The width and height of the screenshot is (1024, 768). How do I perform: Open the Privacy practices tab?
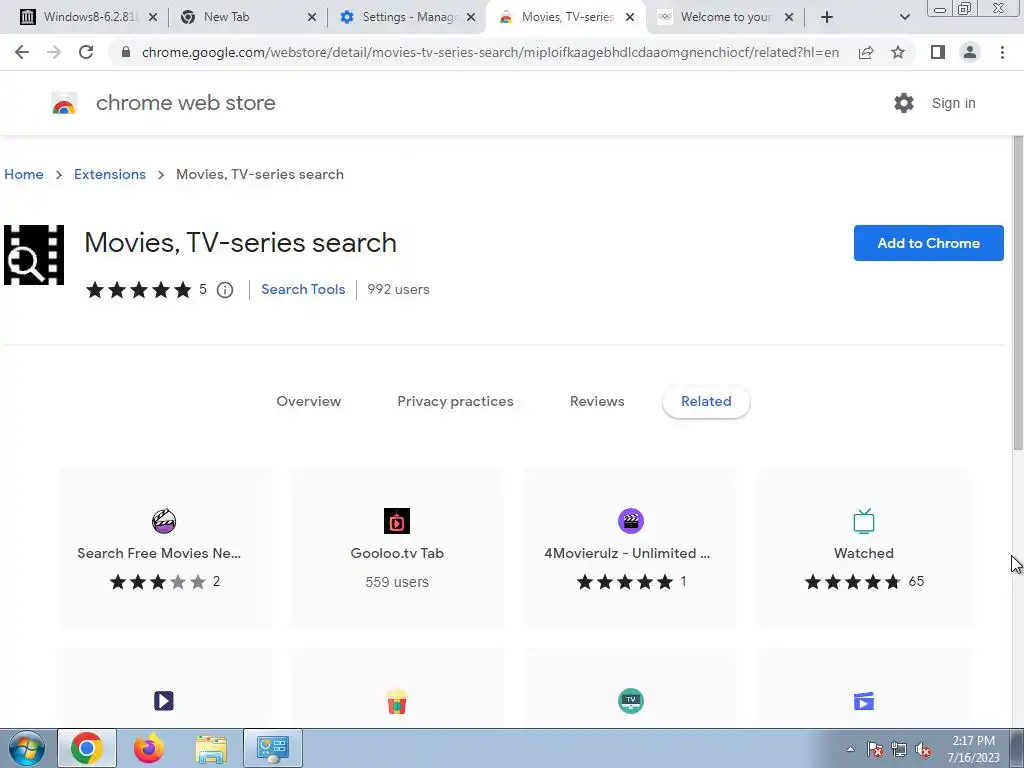(x=455, y=401)
